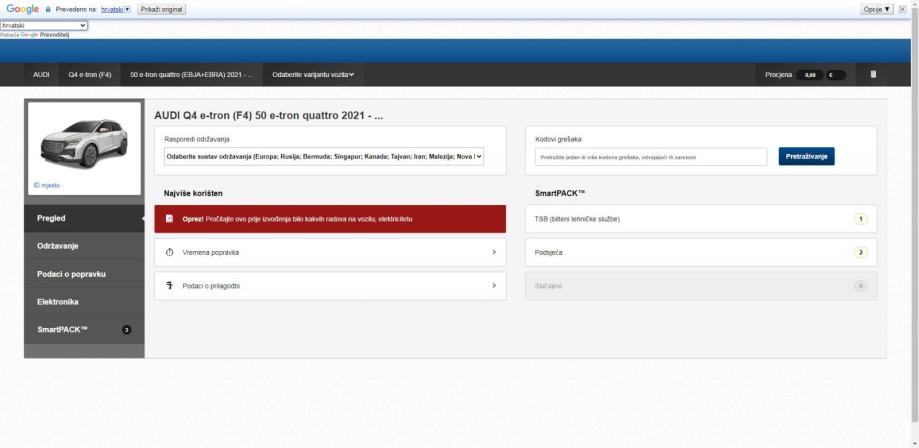
Task: Switch to the SmartPACK sidebar tab
Action: click(x=84, y=330)
